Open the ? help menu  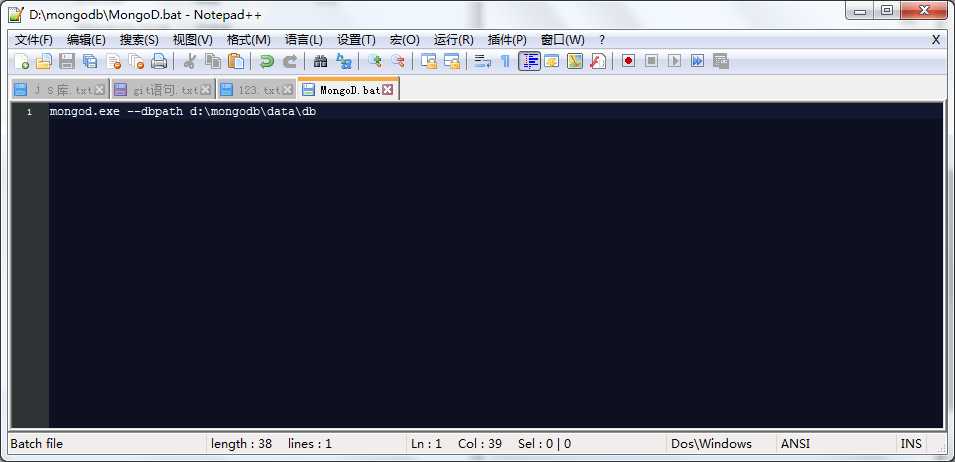[x=602, y=40]
